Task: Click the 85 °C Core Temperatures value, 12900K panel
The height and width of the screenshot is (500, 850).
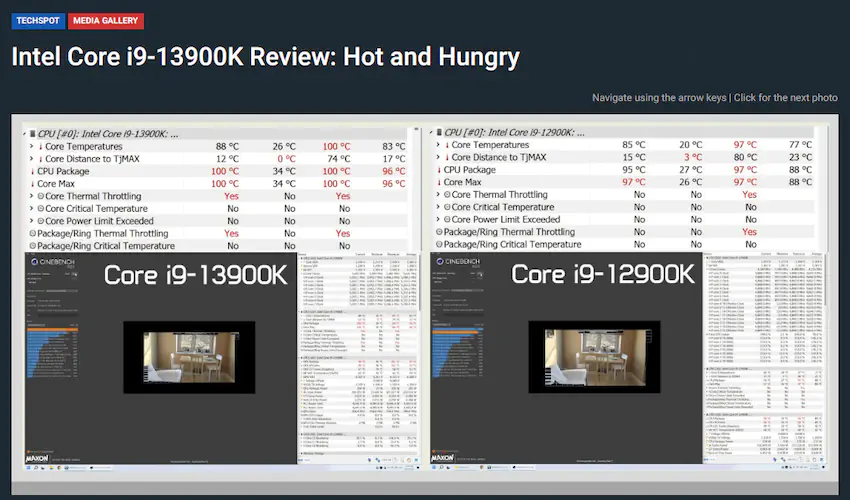Action: click(634, 145)
